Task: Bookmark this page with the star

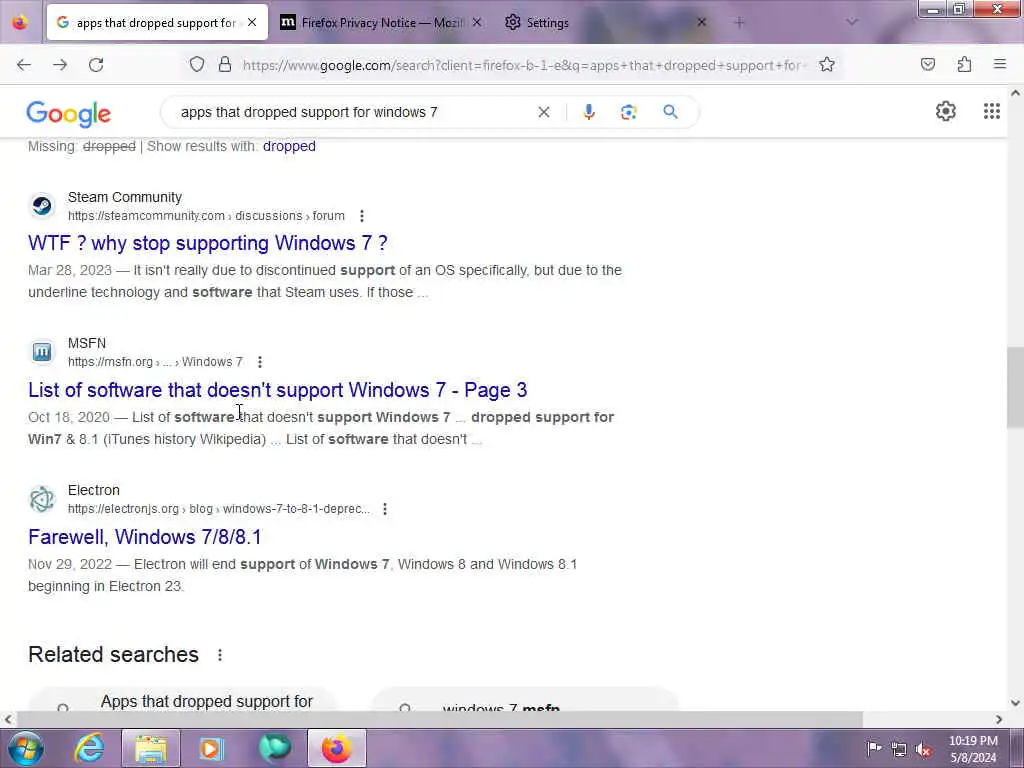Action: click(x=827, y=65)
